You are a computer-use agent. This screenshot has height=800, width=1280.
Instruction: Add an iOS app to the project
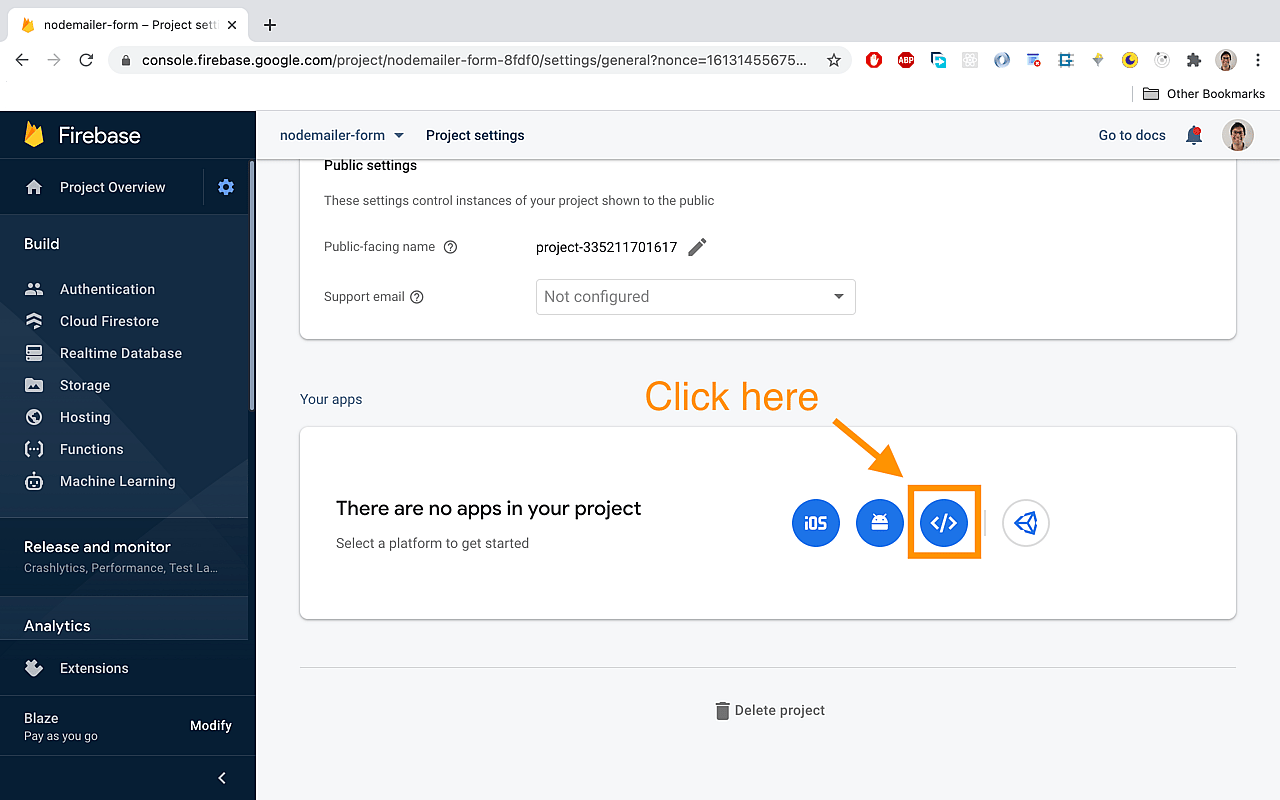pyautogui.click(x=815, y=522)
